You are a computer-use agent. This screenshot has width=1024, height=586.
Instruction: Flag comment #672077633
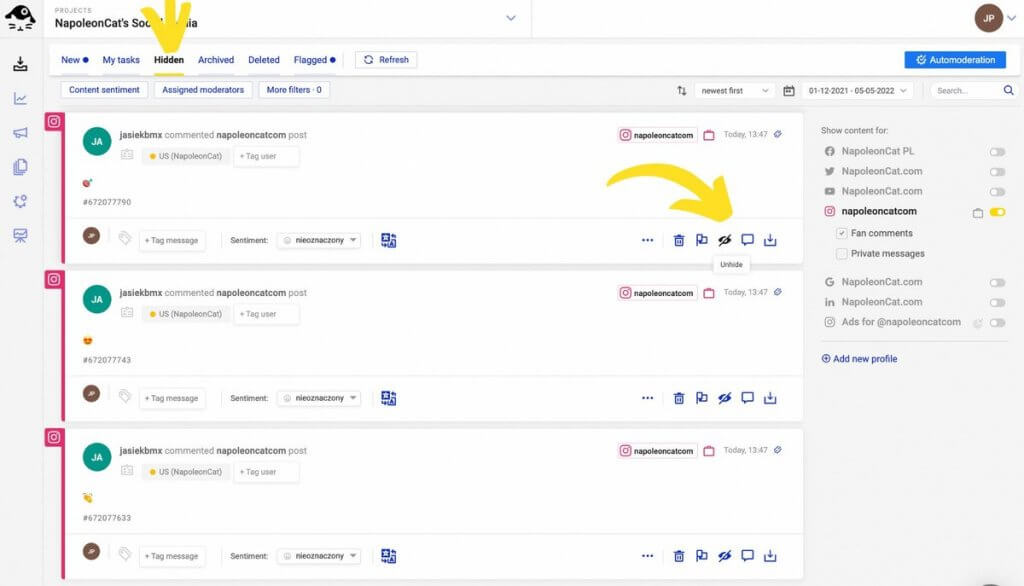point(701,557)
